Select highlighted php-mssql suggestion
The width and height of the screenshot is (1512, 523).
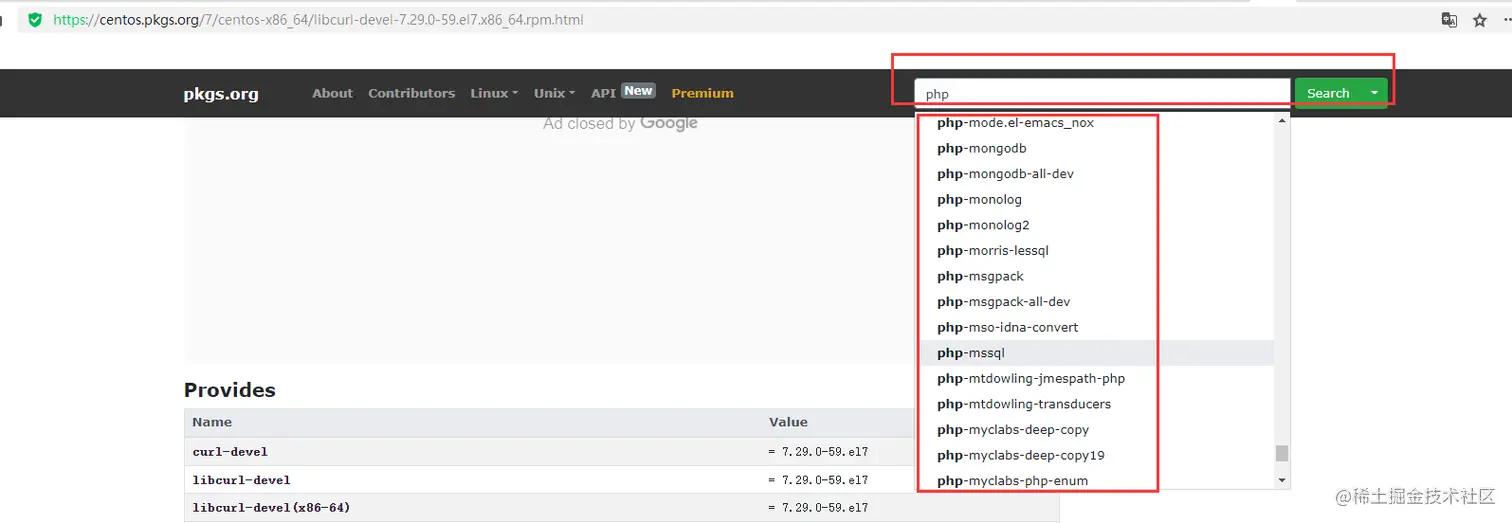point(1096,353)
